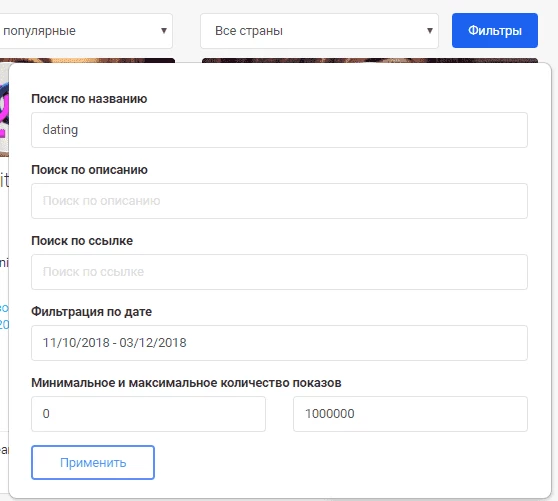This screenshot has height=501, width=558.
Task: Open the date range field 11/10/2018 - 03/12/2018
Action: click(279, 343)
